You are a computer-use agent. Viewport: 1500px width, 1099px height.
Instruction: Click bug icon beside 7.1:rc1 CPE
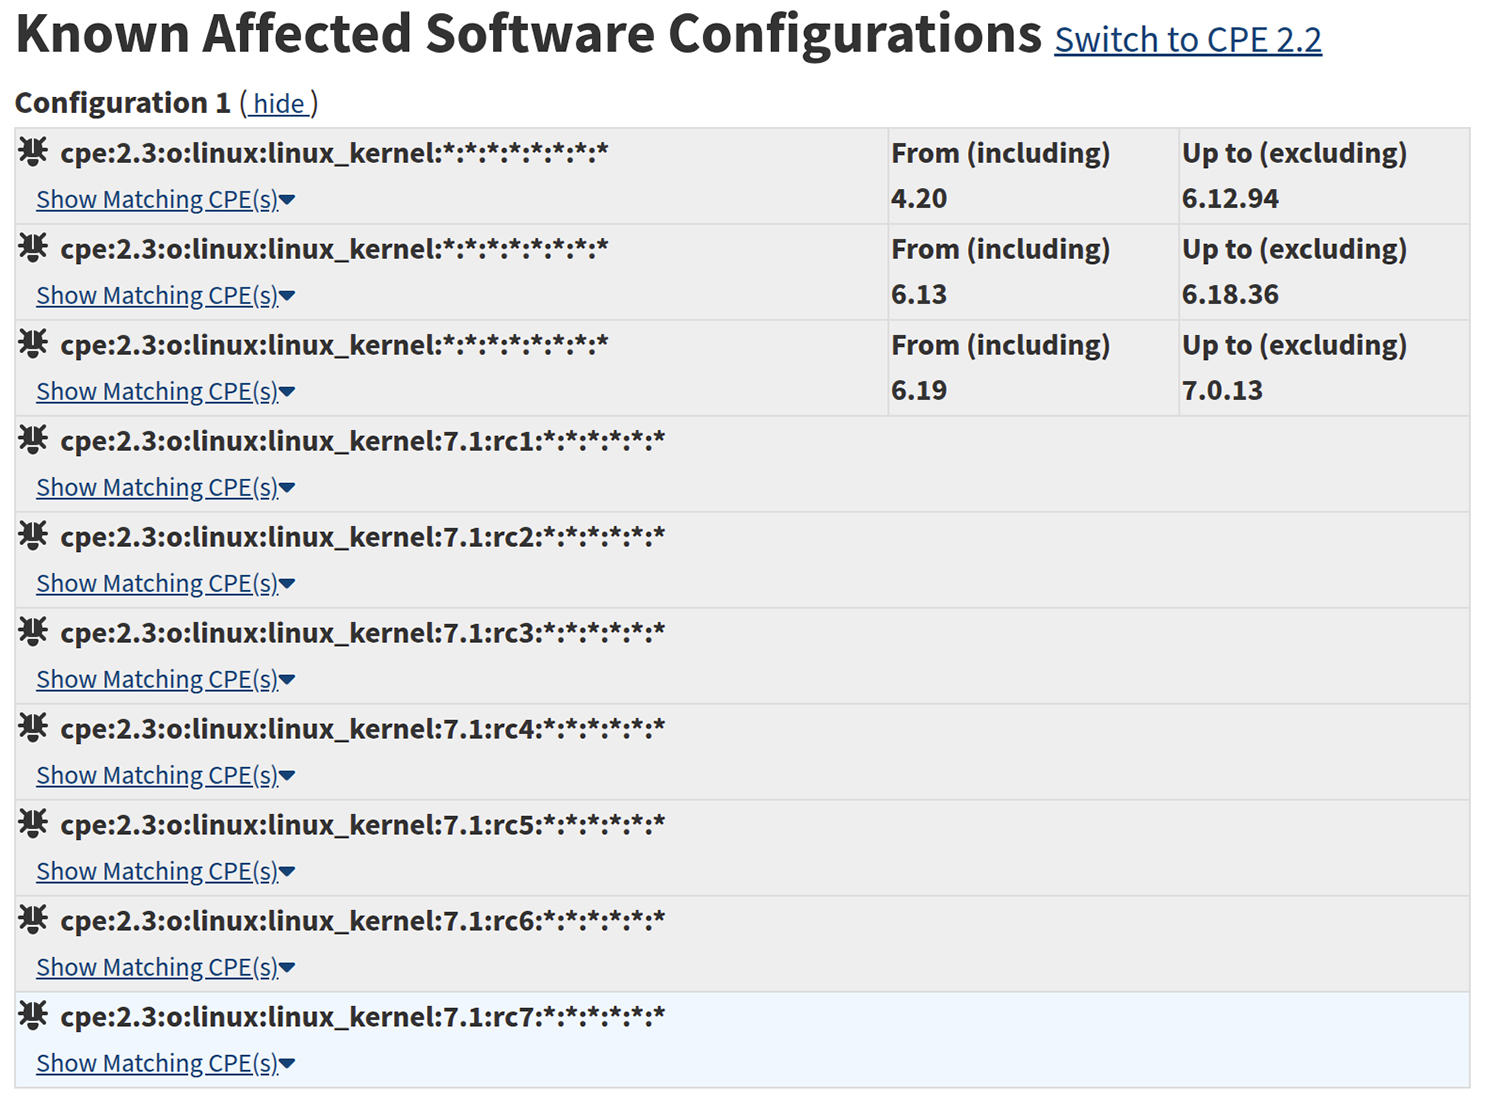pyautogui.click(x=33, y=440)
